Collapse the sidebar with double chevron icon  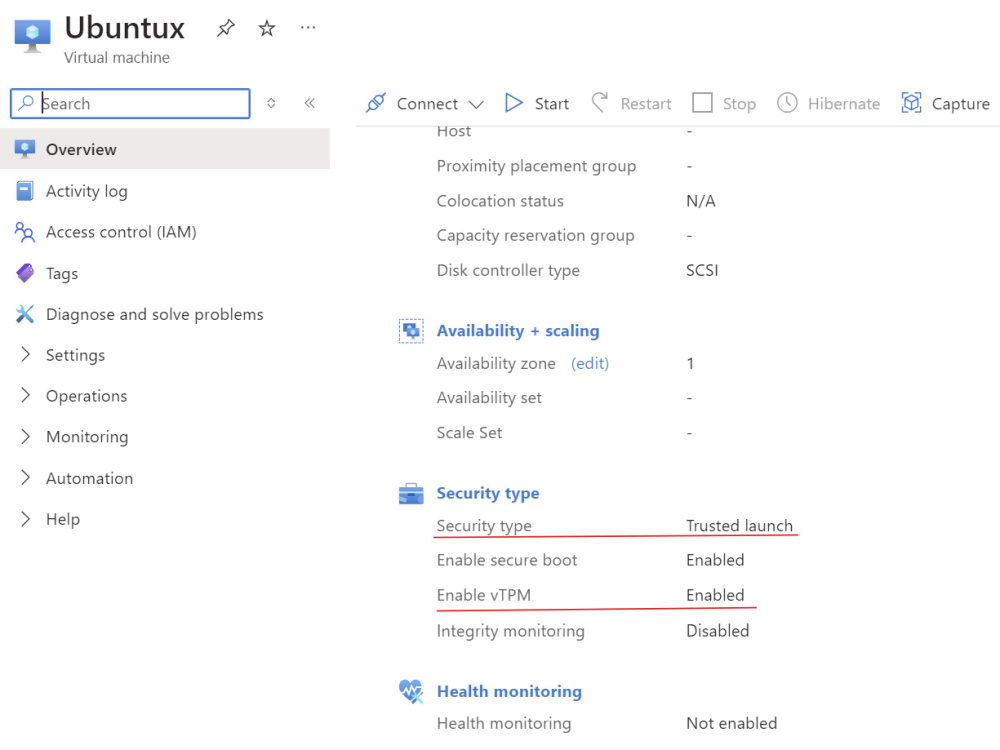(310, 103)
